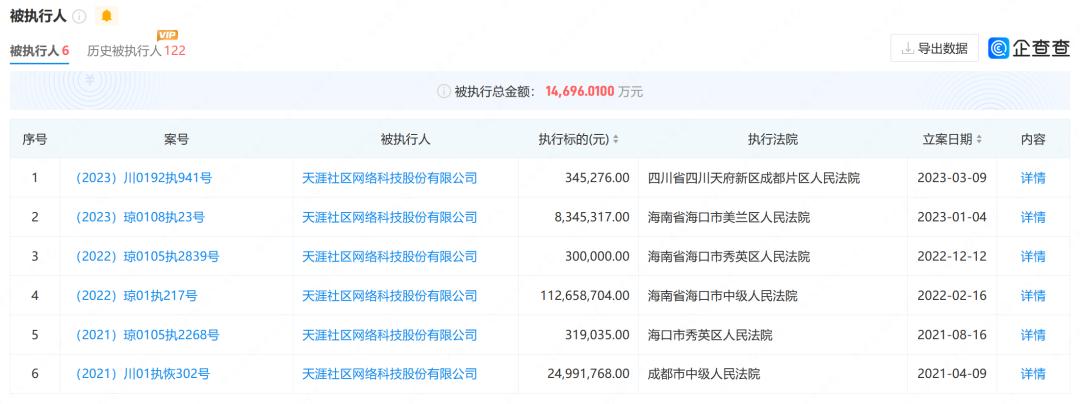Image resolution: width=1080 pixels, height=404 pixels.
Task: Open case (2021)琼0105执2268号
Action: [x=147, y=335]
